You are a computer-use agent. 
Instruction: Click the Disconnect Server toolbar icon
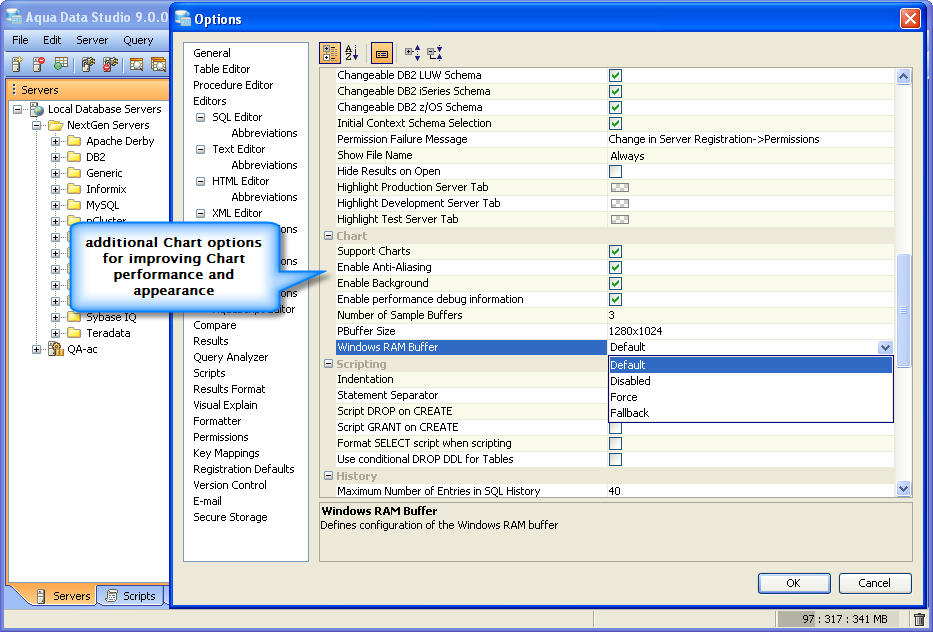[x=110, y=64]
